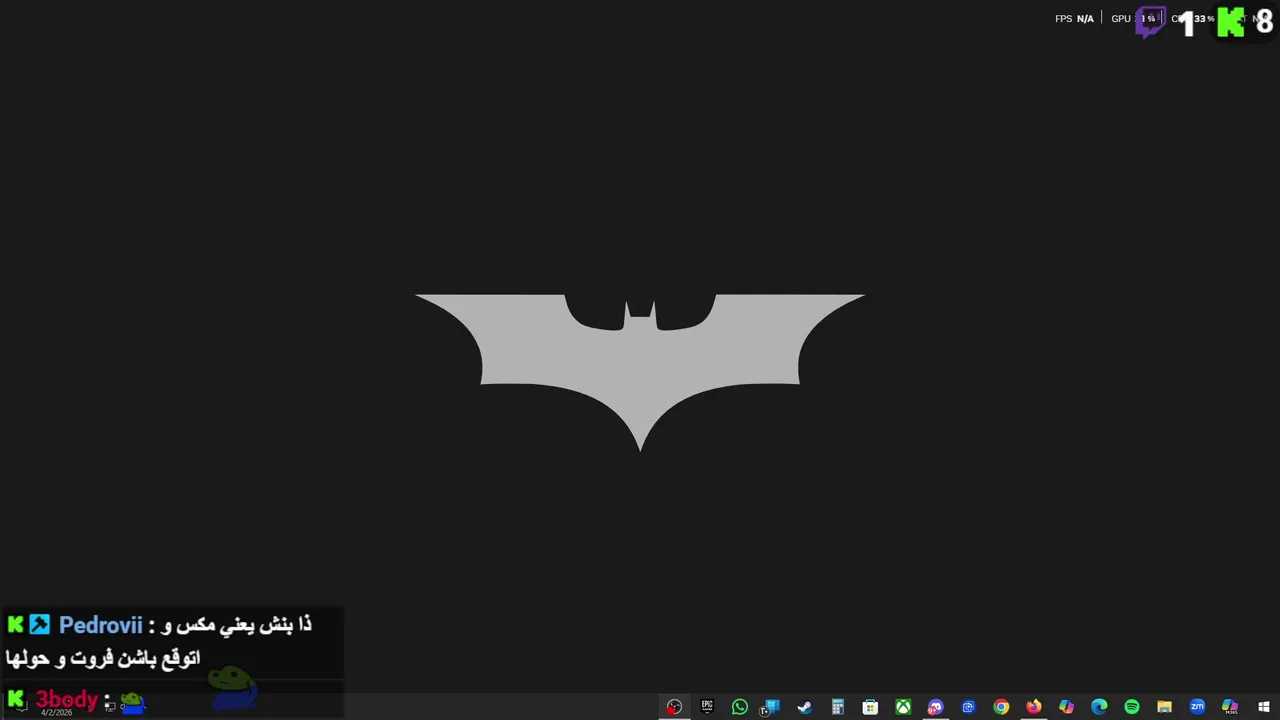Launch Microsoft Edge from the taskbar
Image resolution: width=1280 pixels, height=720 pixels.
pyautogui.click(x=1099, y=707)
